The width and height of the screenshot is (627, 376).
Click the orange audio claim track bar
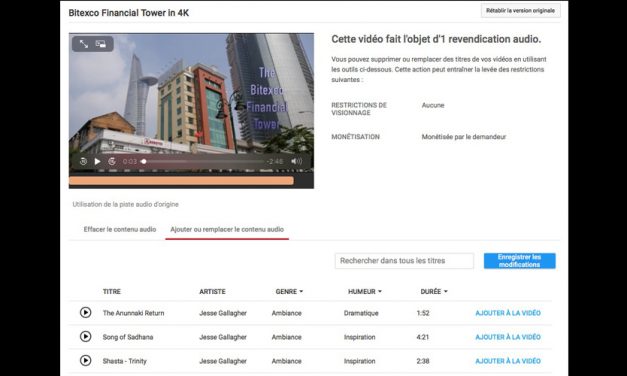pyautogui.click(x=181, y=181)
